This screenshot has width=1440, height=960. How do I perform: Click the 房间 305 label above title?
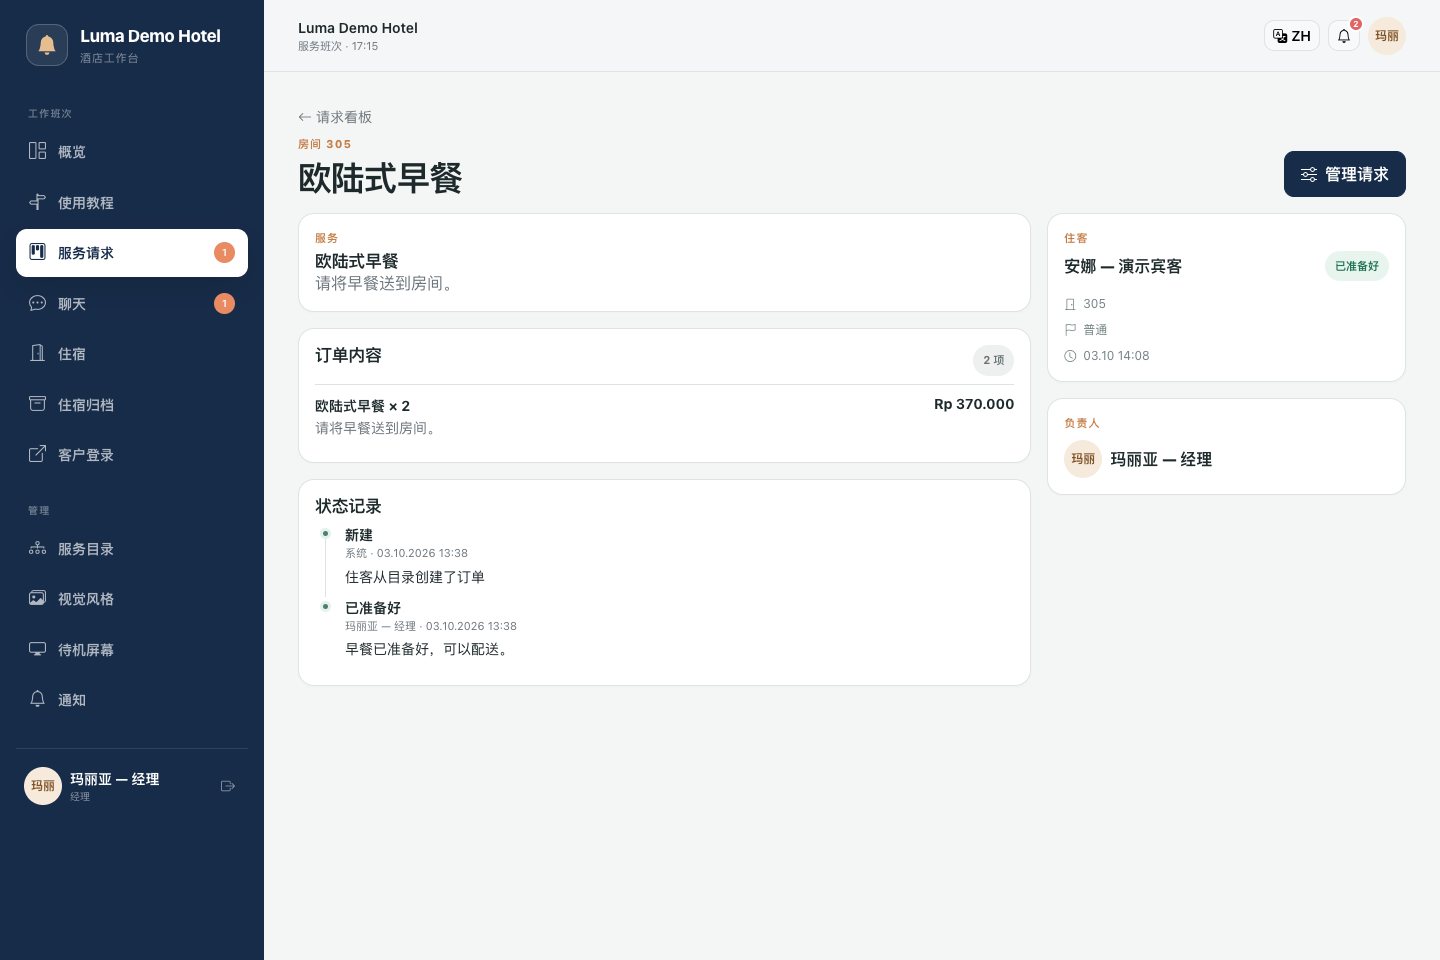point(325,144)
